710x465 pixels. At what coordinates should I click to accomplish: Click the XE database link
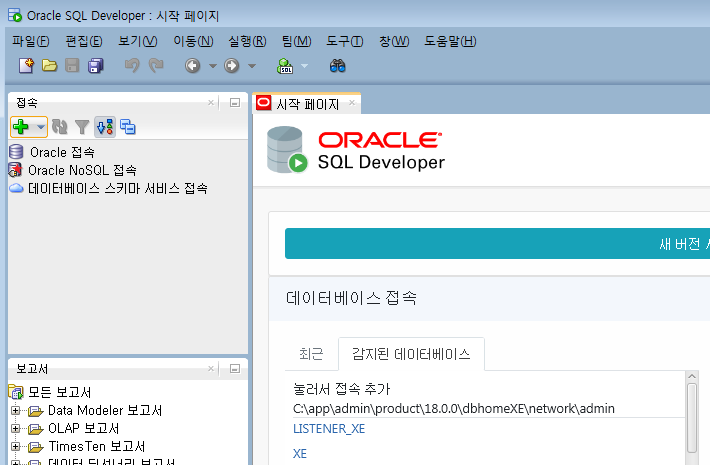point(300,454)
